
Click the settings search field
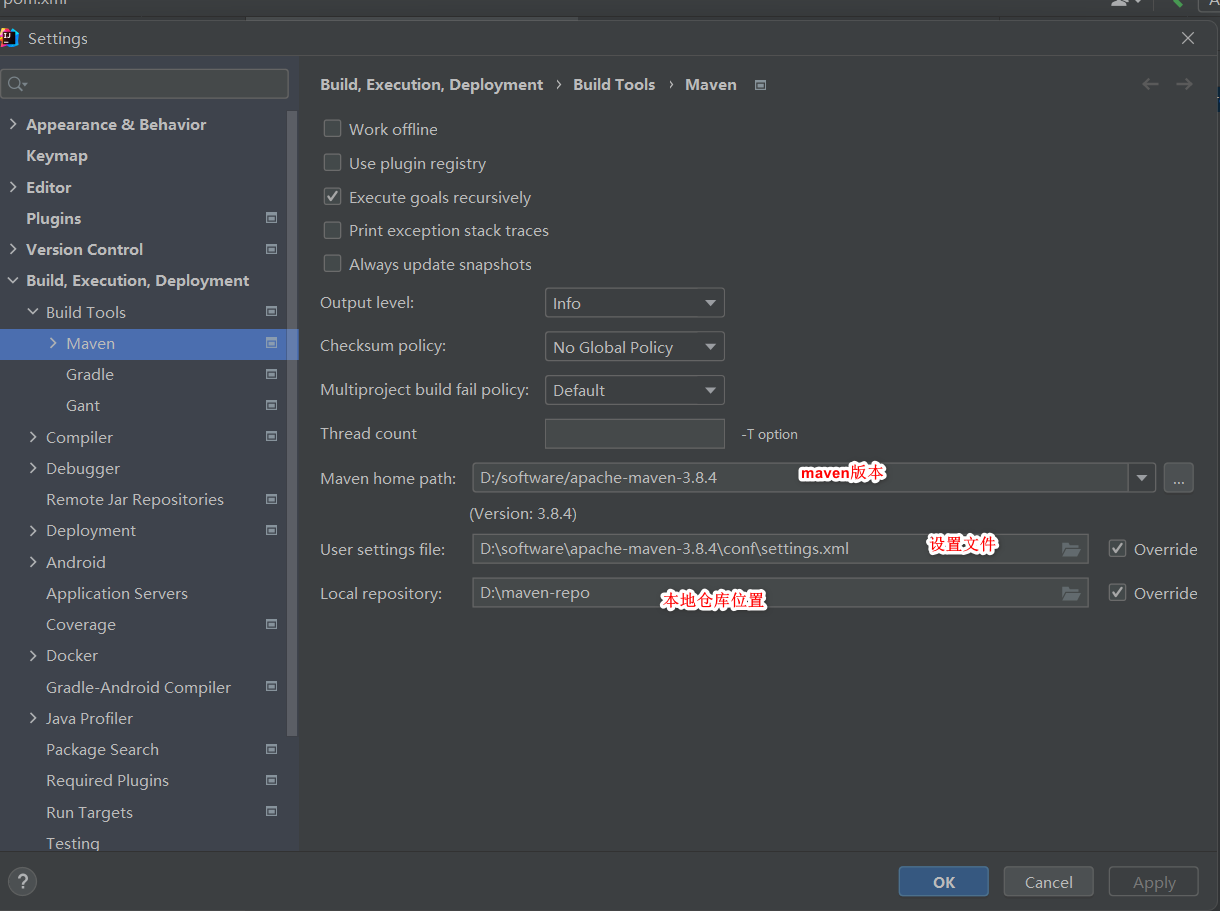(145, 84)
